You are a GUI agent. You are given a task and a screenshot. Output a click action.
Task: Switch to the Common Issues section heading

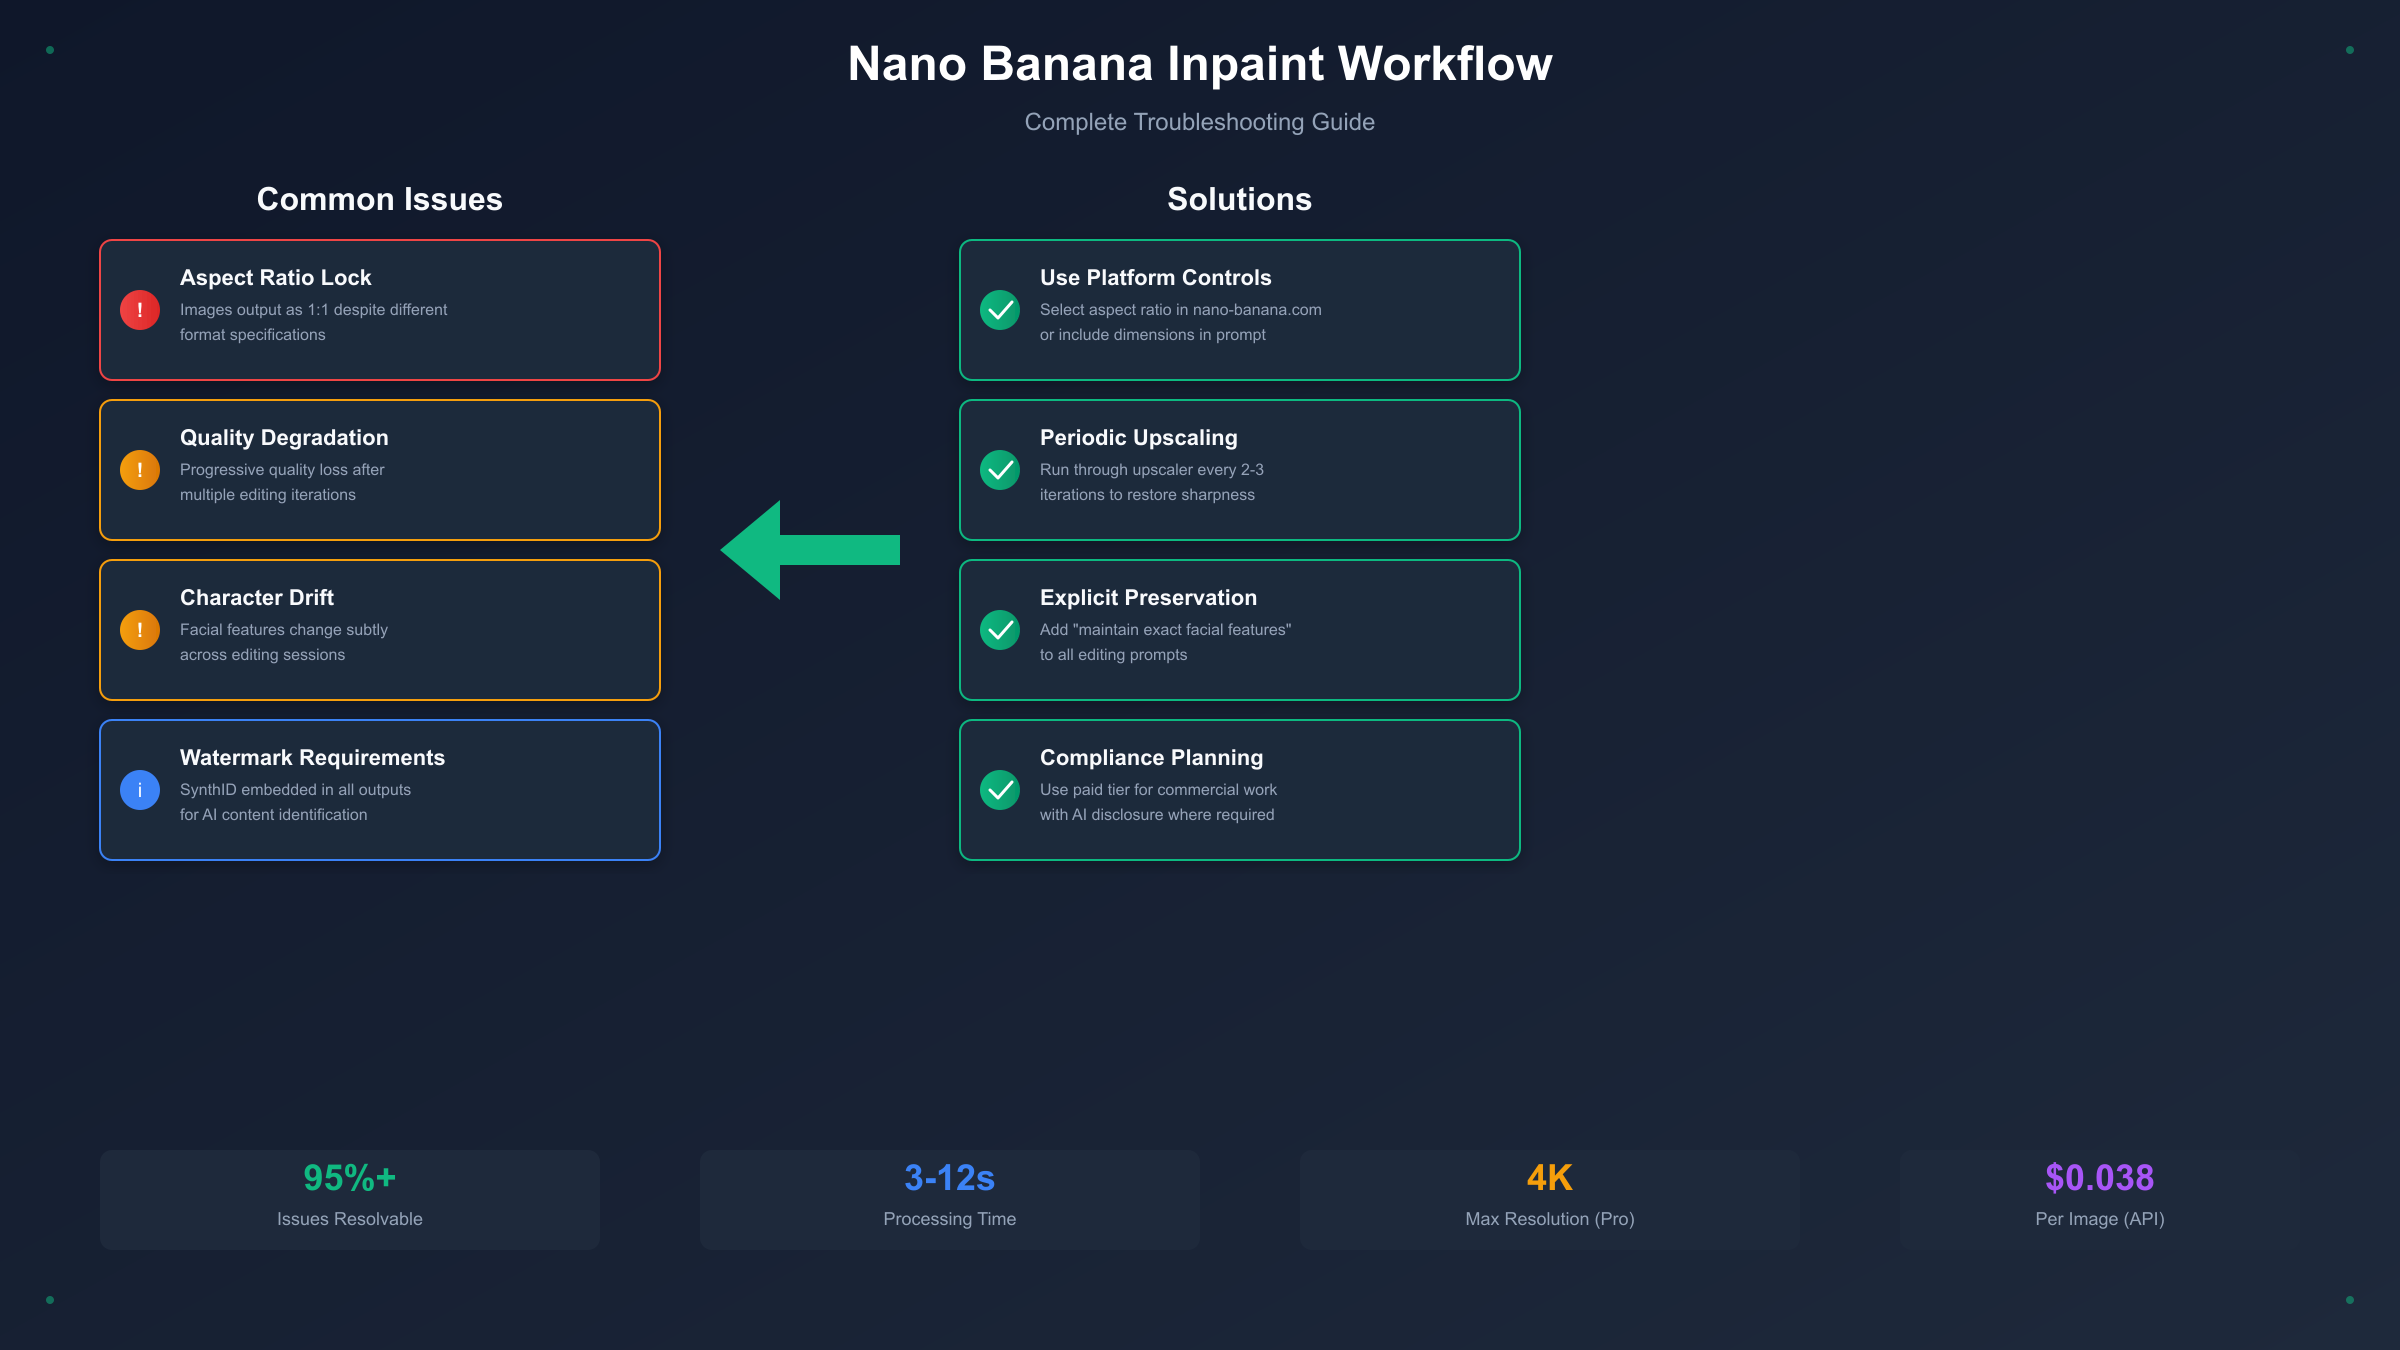tap(379, 199)
